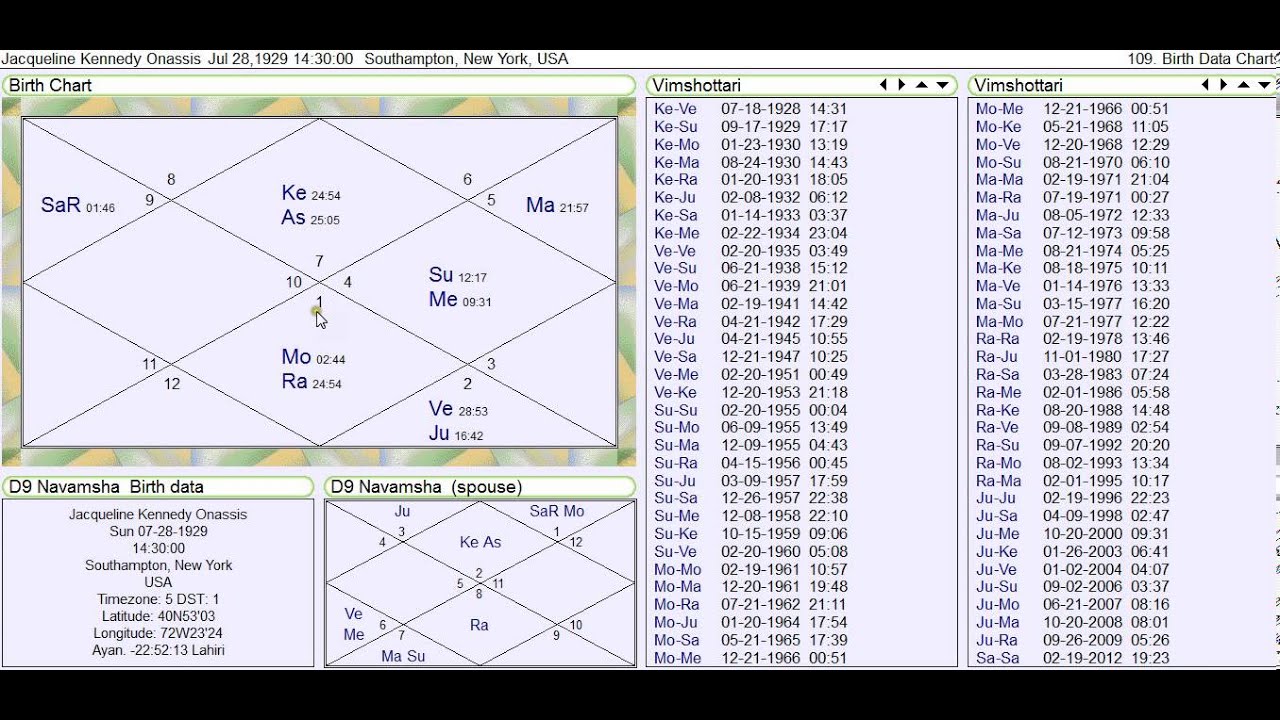1280x720 pixels.
Task: Select the Mo-Ke 05-21-1968 dasha row
Action: coord(1073,127)
